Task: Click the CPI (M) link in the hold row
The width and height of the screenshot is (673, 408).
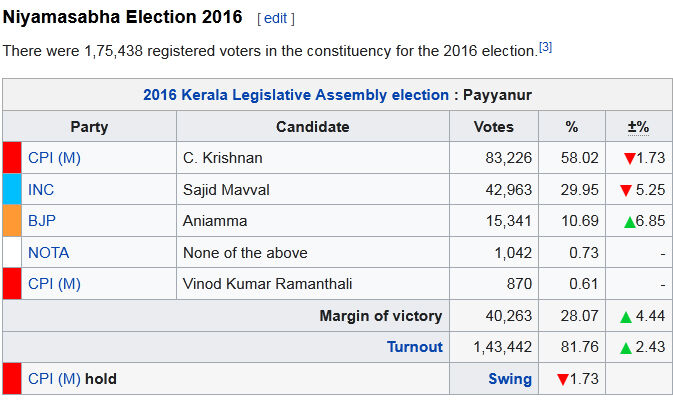Action: pyautogui.click(x=54, y=379)
